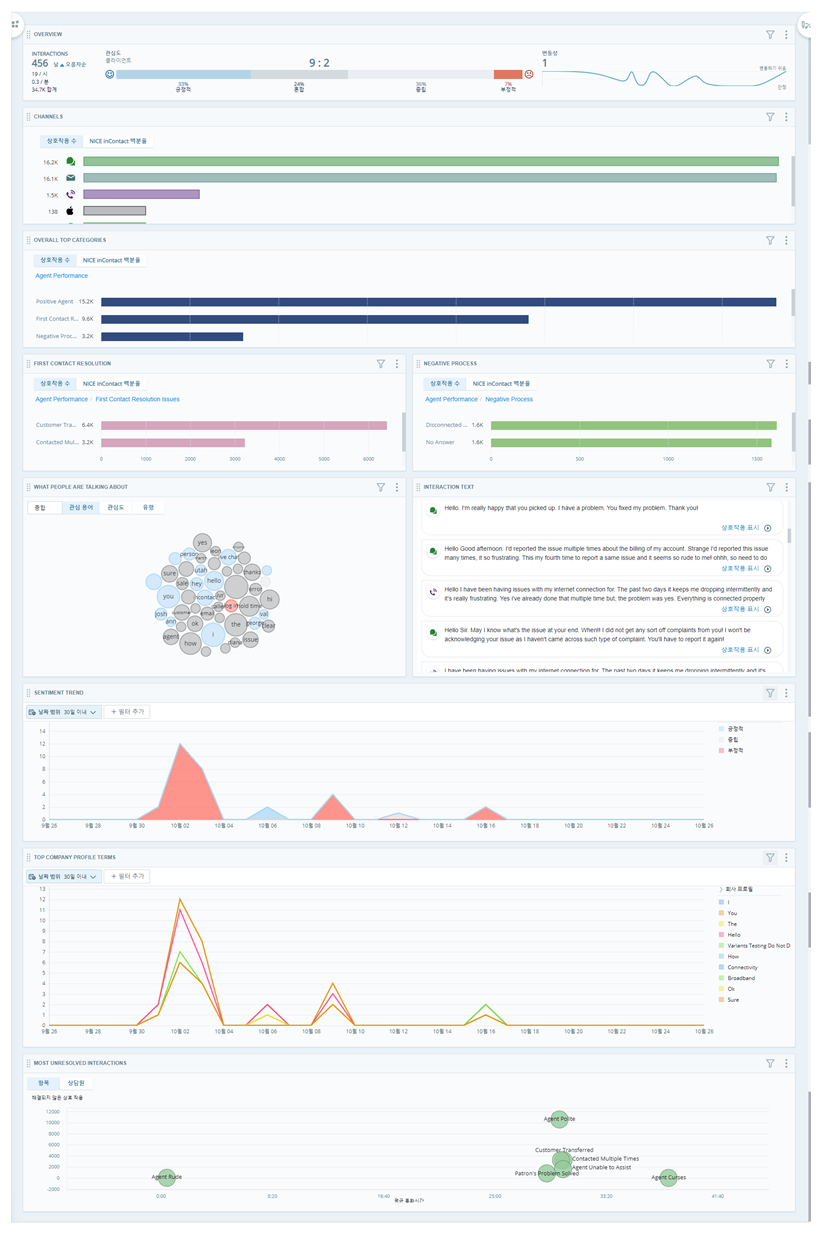The image size is (823, 1235).
Task: Click 필터 추가 button in Sentiment Trend
Action: (x=127, y=712)
